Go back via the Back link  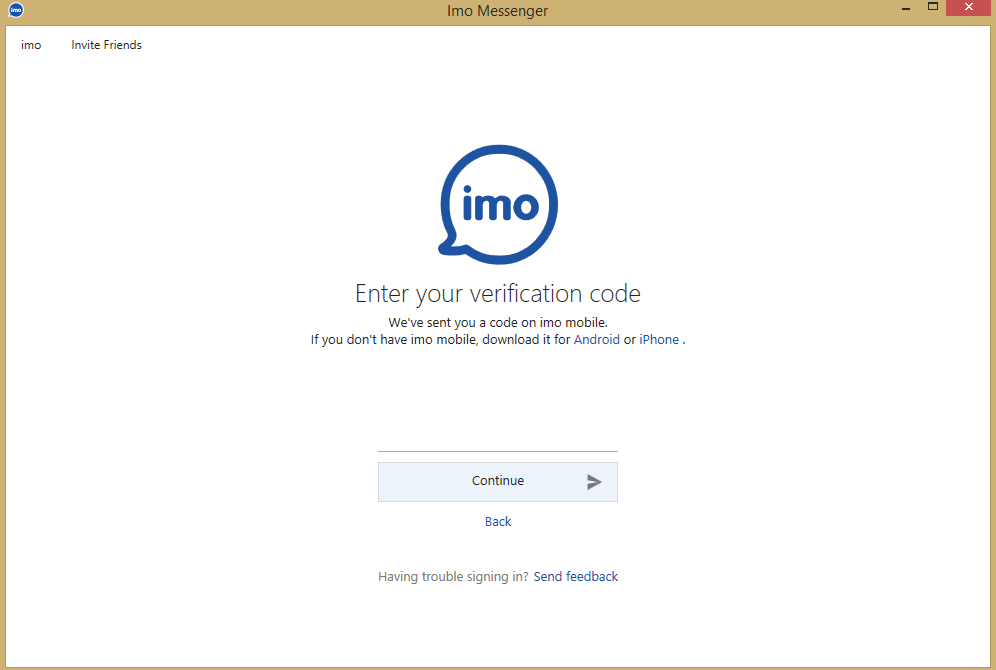(x=498, y=521)
